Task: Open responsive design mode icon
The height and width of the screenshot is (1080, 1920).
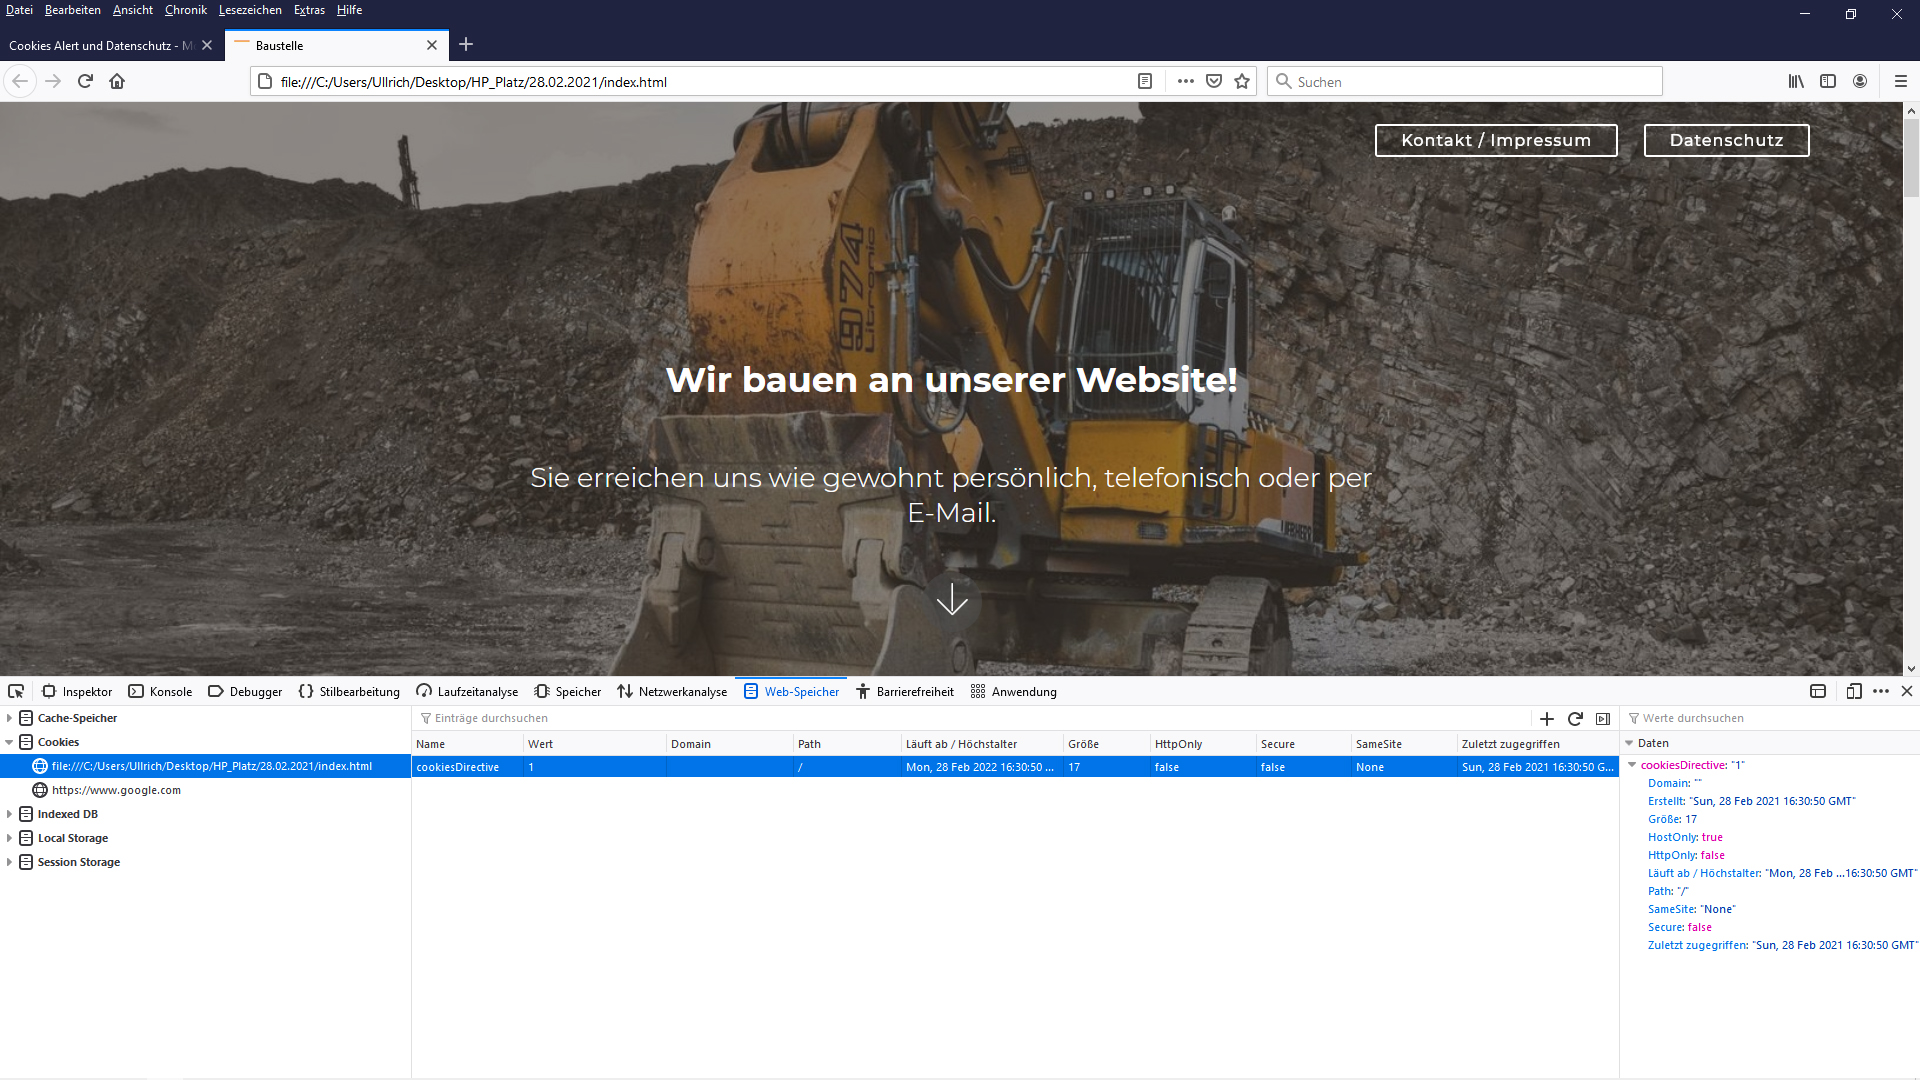Action: [1854, 692]
